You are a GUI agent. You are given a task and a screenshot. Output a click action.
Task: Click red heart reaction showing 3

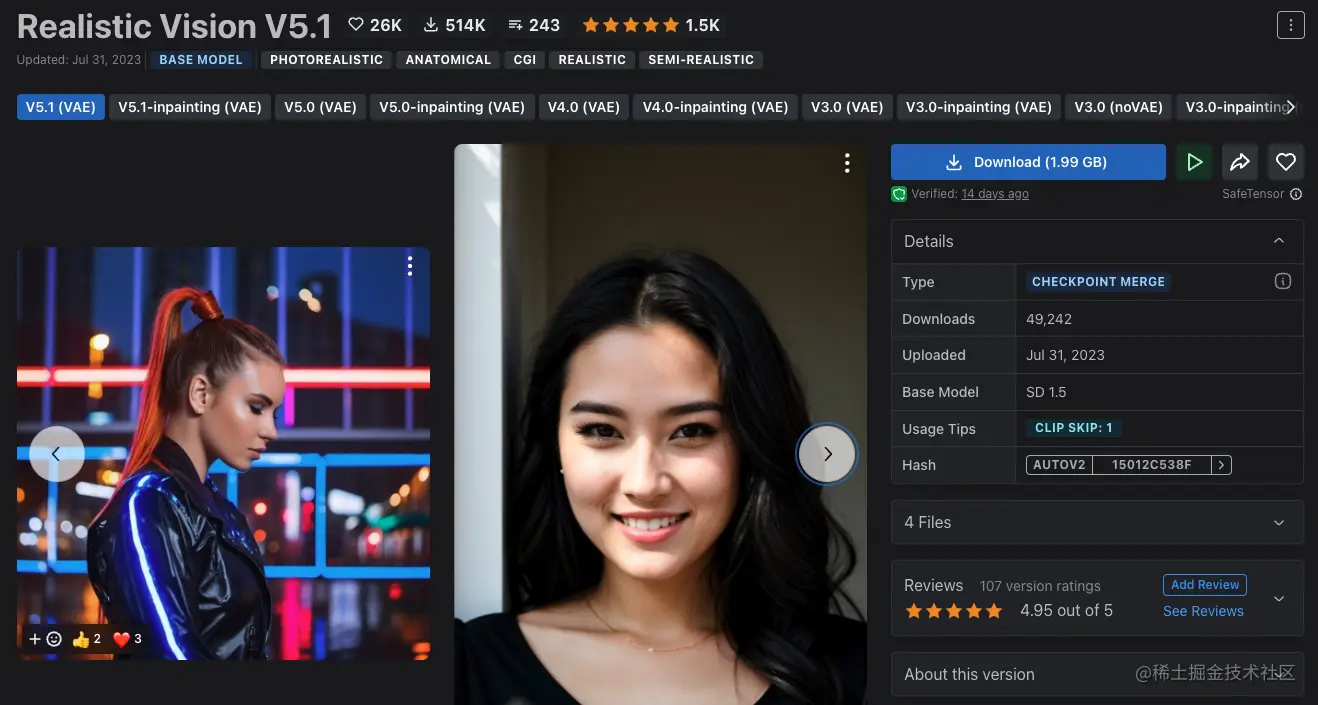127,639
